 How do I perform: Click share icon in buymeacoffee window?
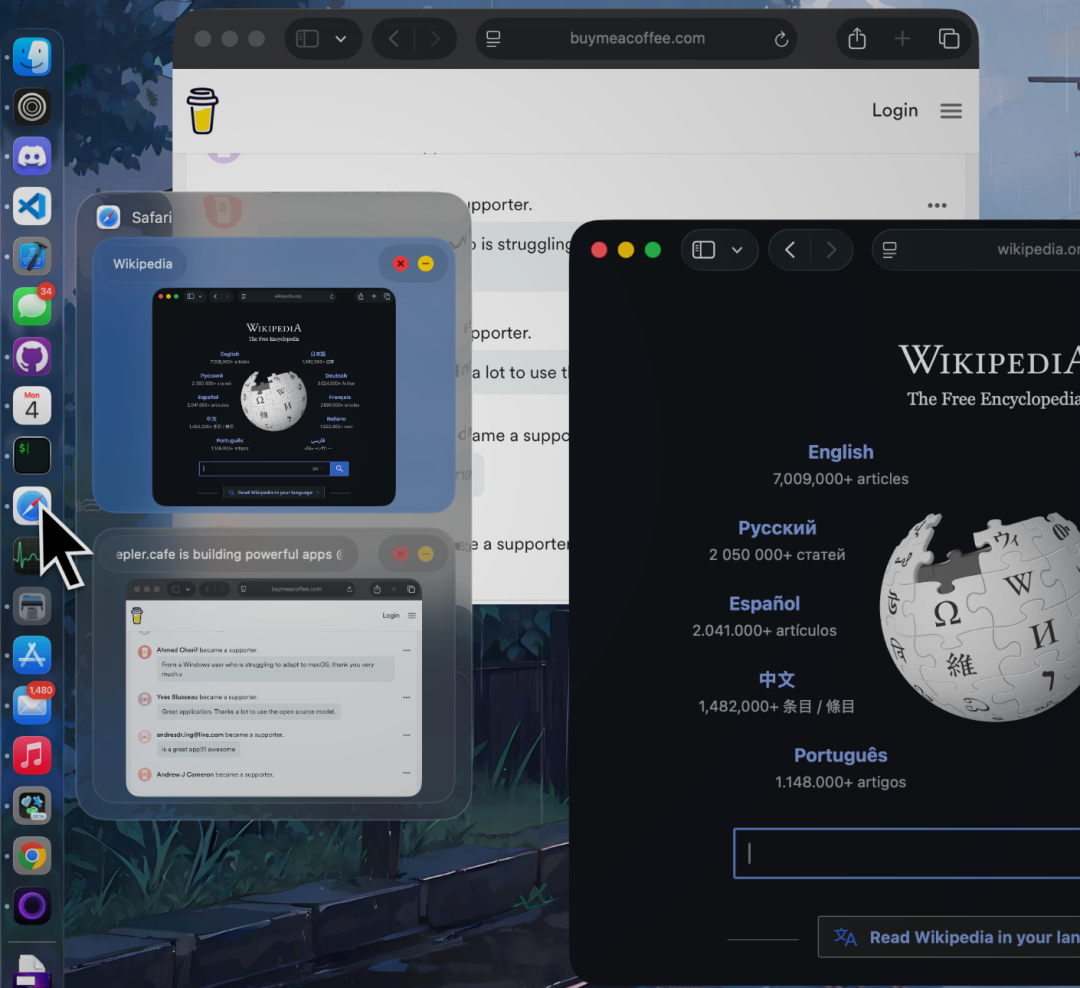tap(857, 39)
